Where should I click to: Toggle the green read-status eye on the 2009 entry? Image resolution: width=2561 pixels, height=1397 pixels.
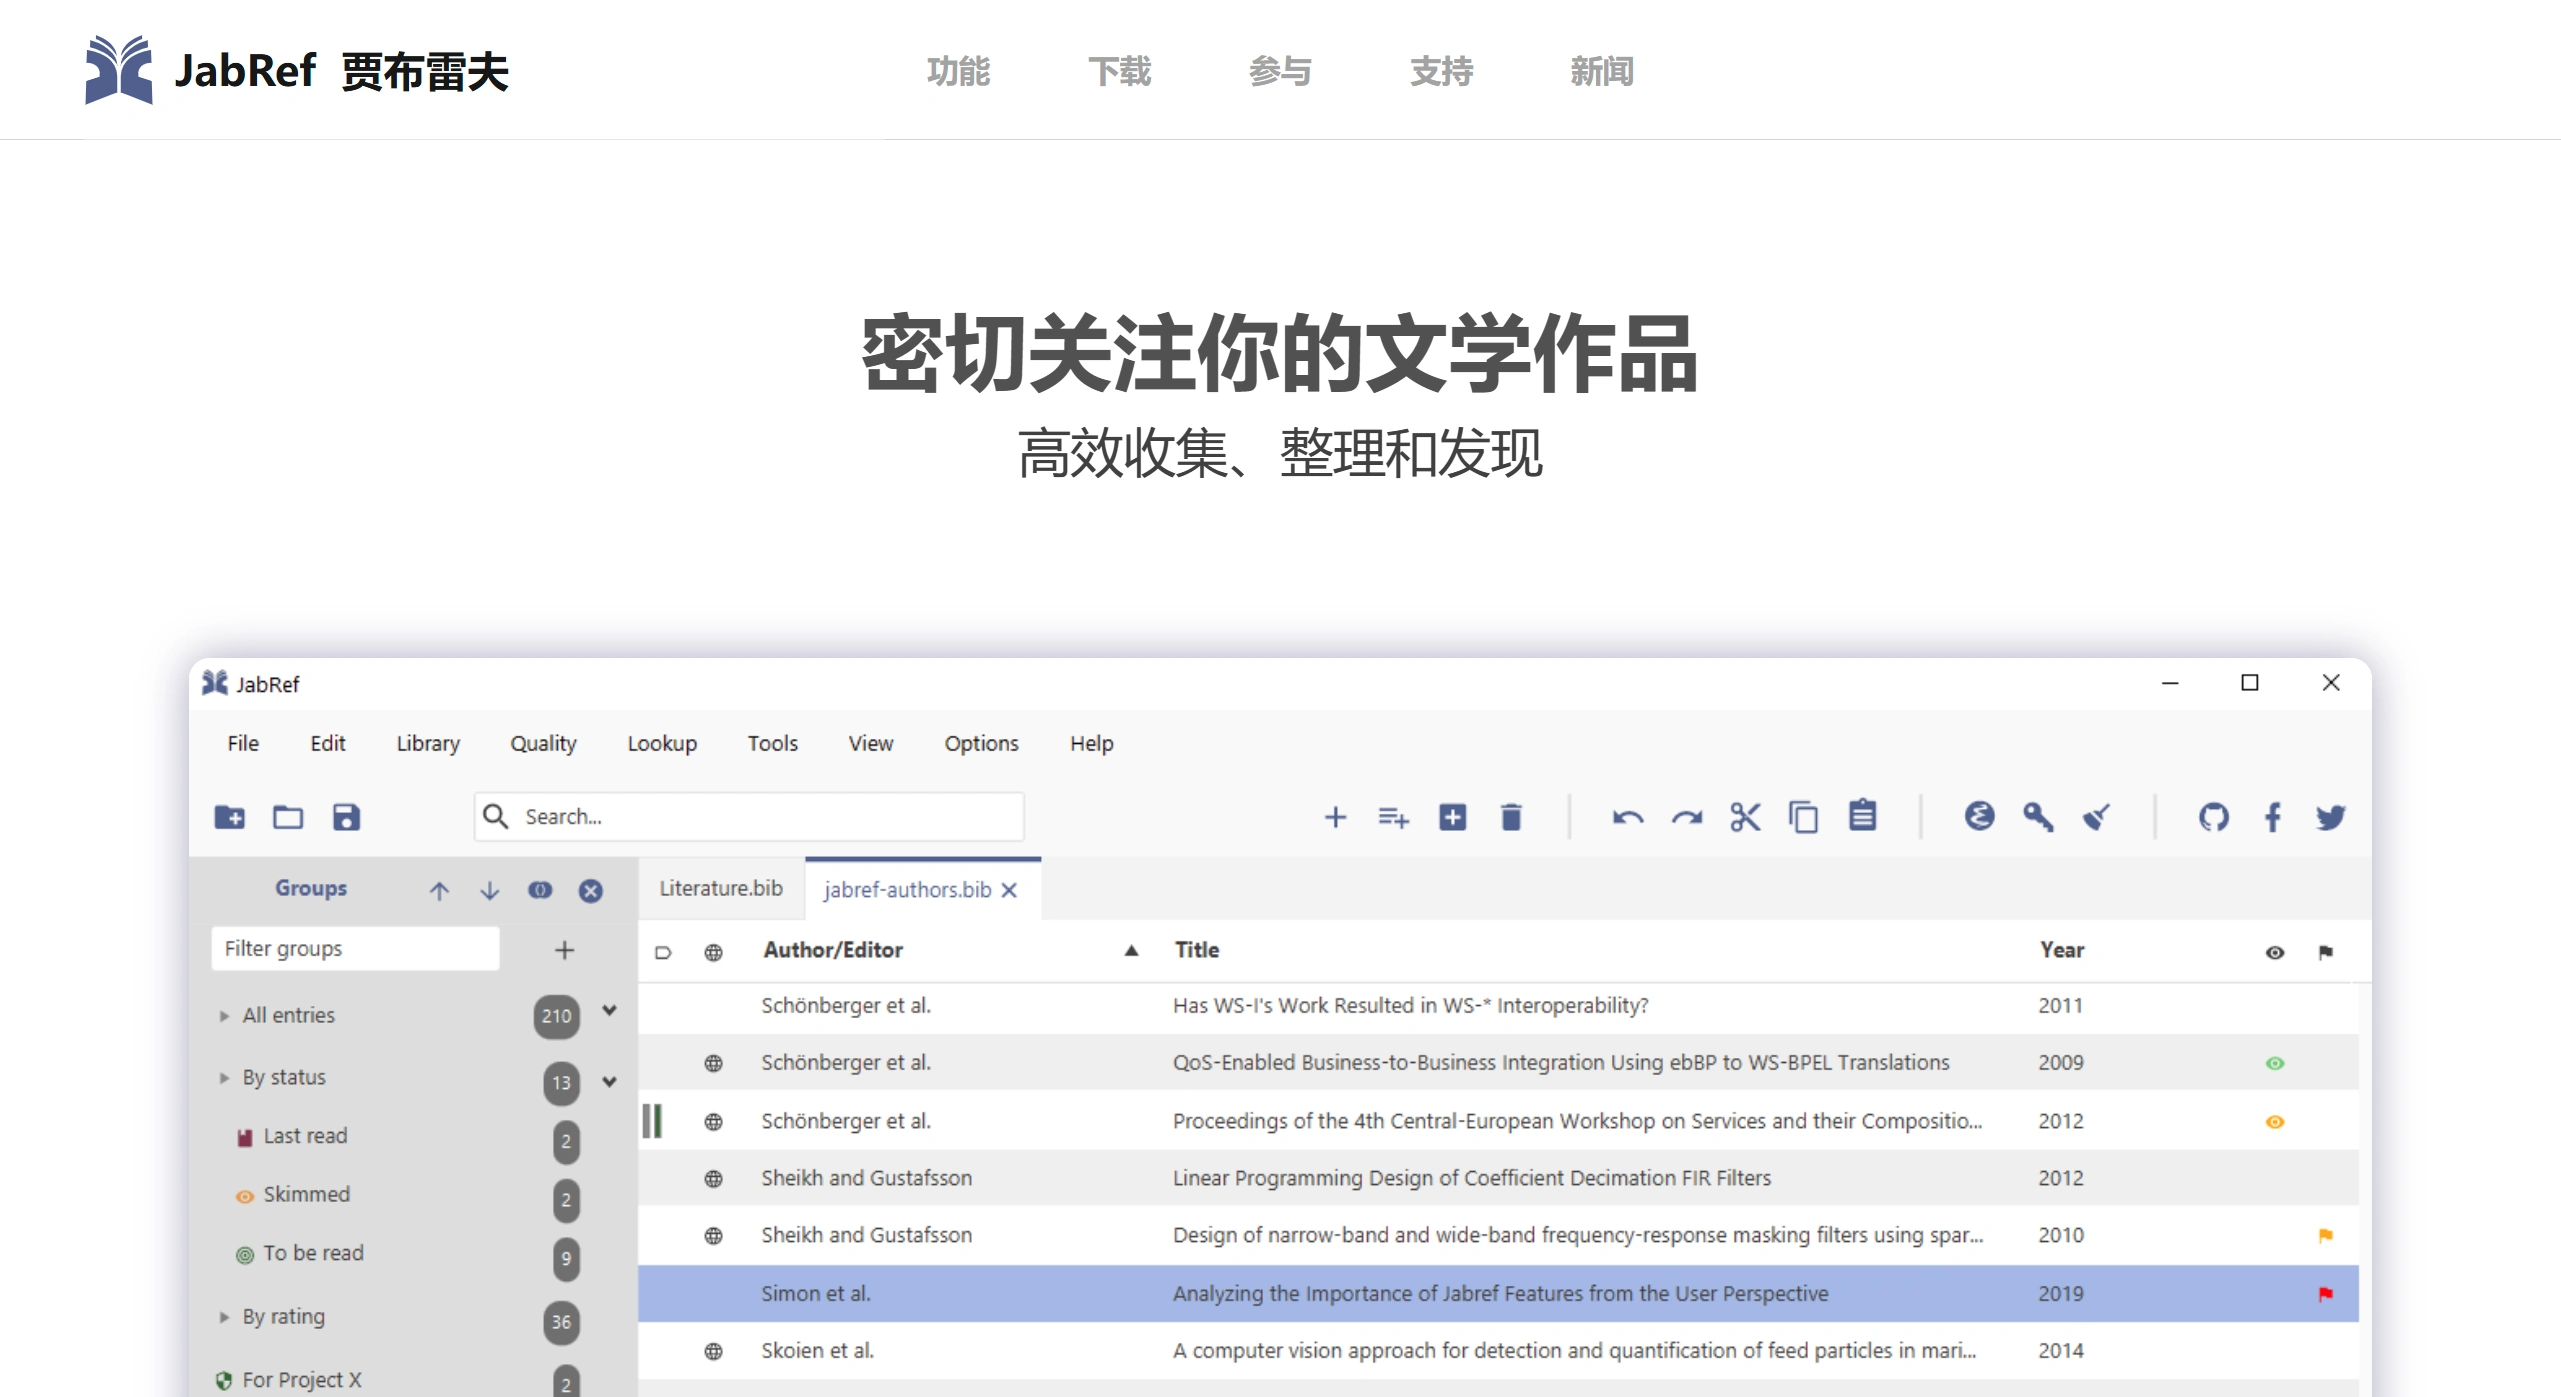click(2277, 1063)
